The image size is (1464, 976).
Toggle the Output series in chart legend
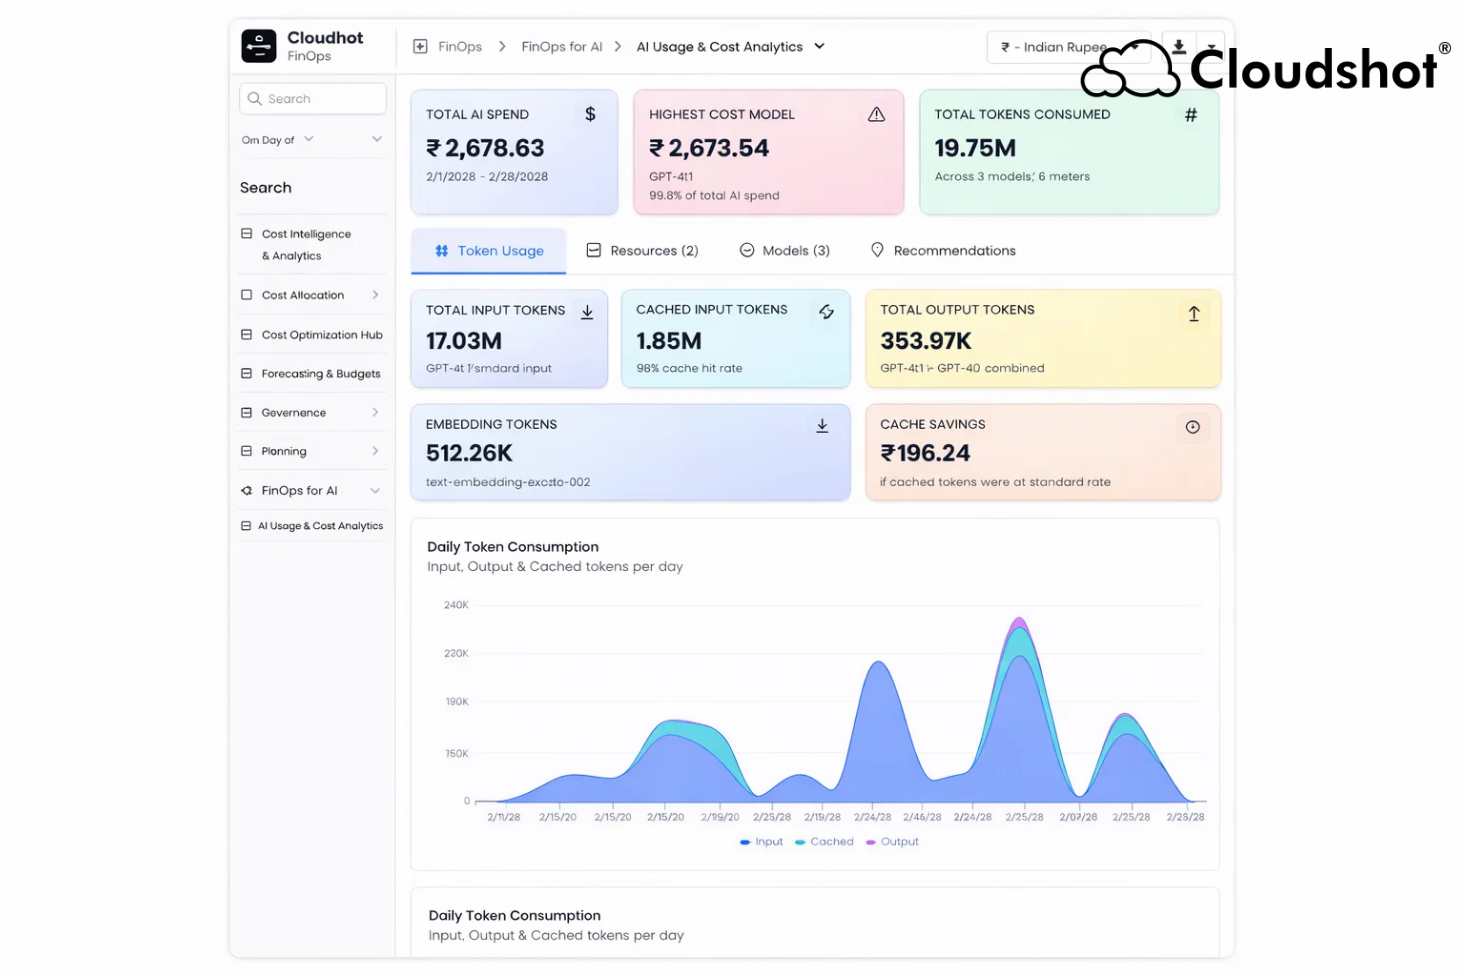892,841
